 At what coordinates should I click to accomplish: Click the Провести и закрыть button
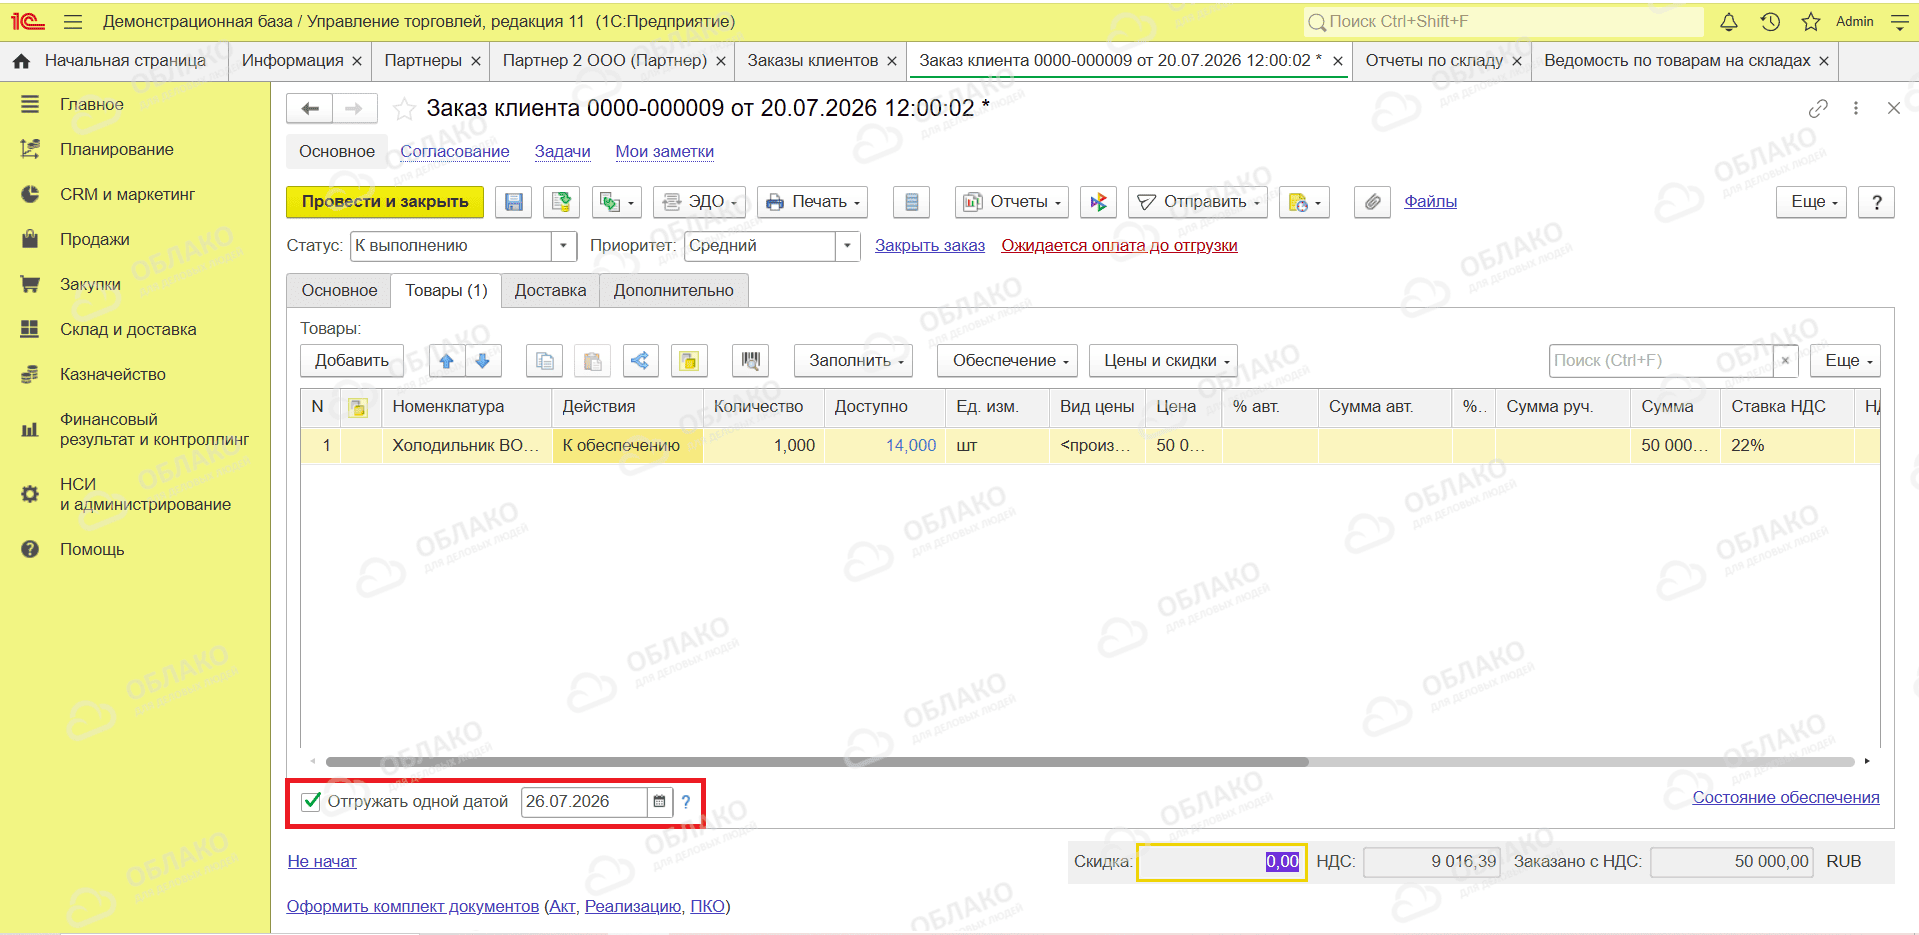click(x=385, y=202)
